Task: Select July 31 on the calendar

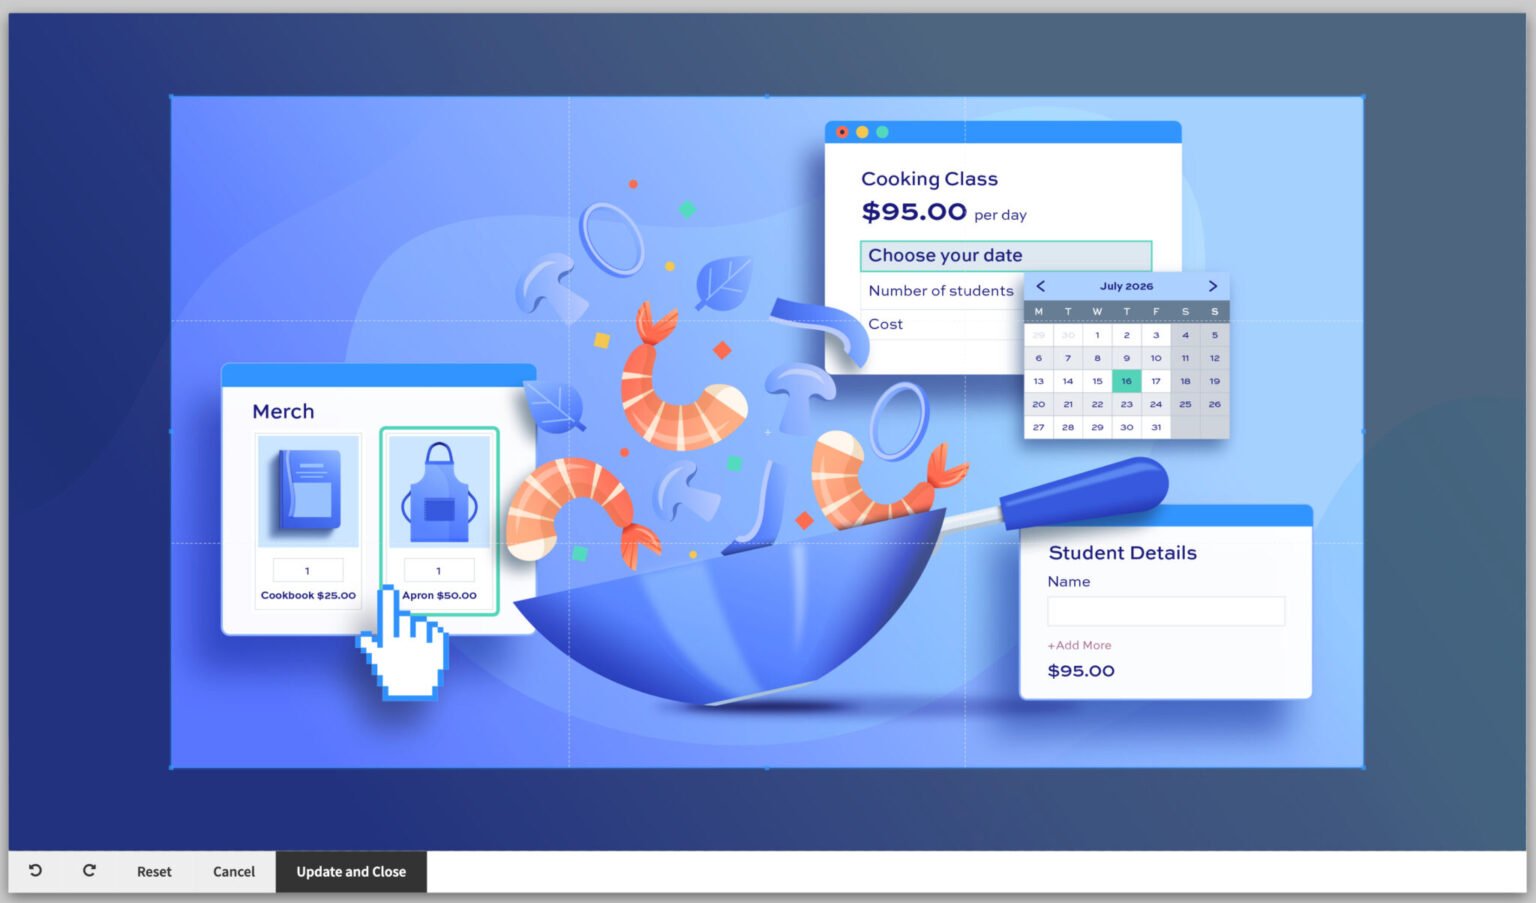Action: [1156, 427]
